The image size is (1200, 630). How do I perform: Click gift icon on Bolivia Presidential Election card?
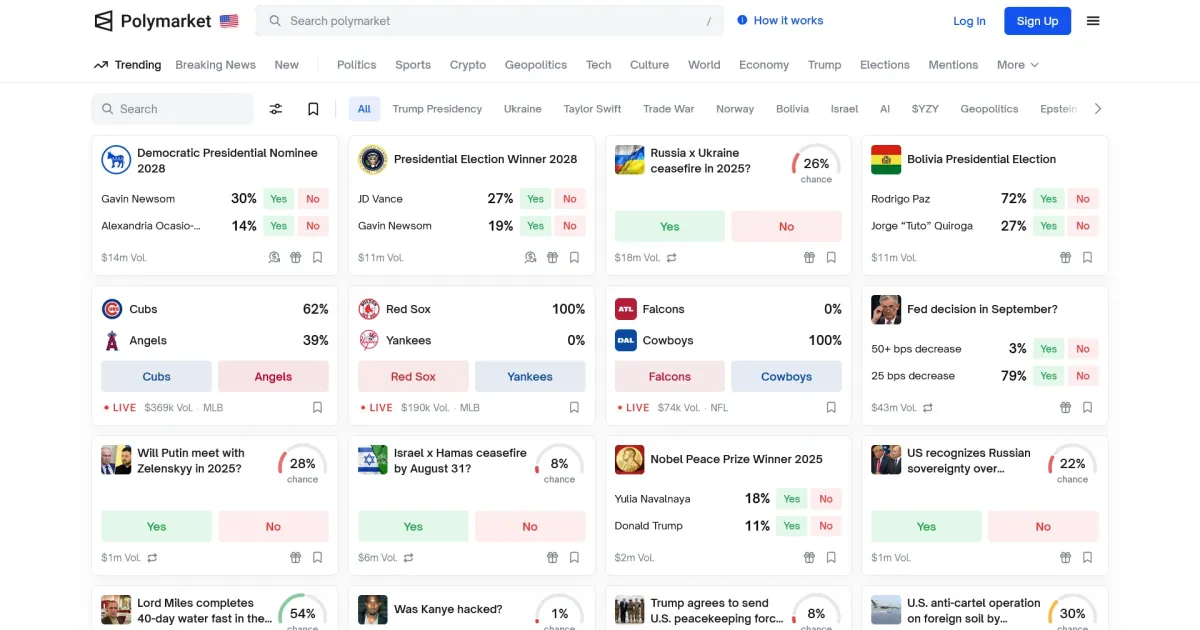click(1066, 257)
